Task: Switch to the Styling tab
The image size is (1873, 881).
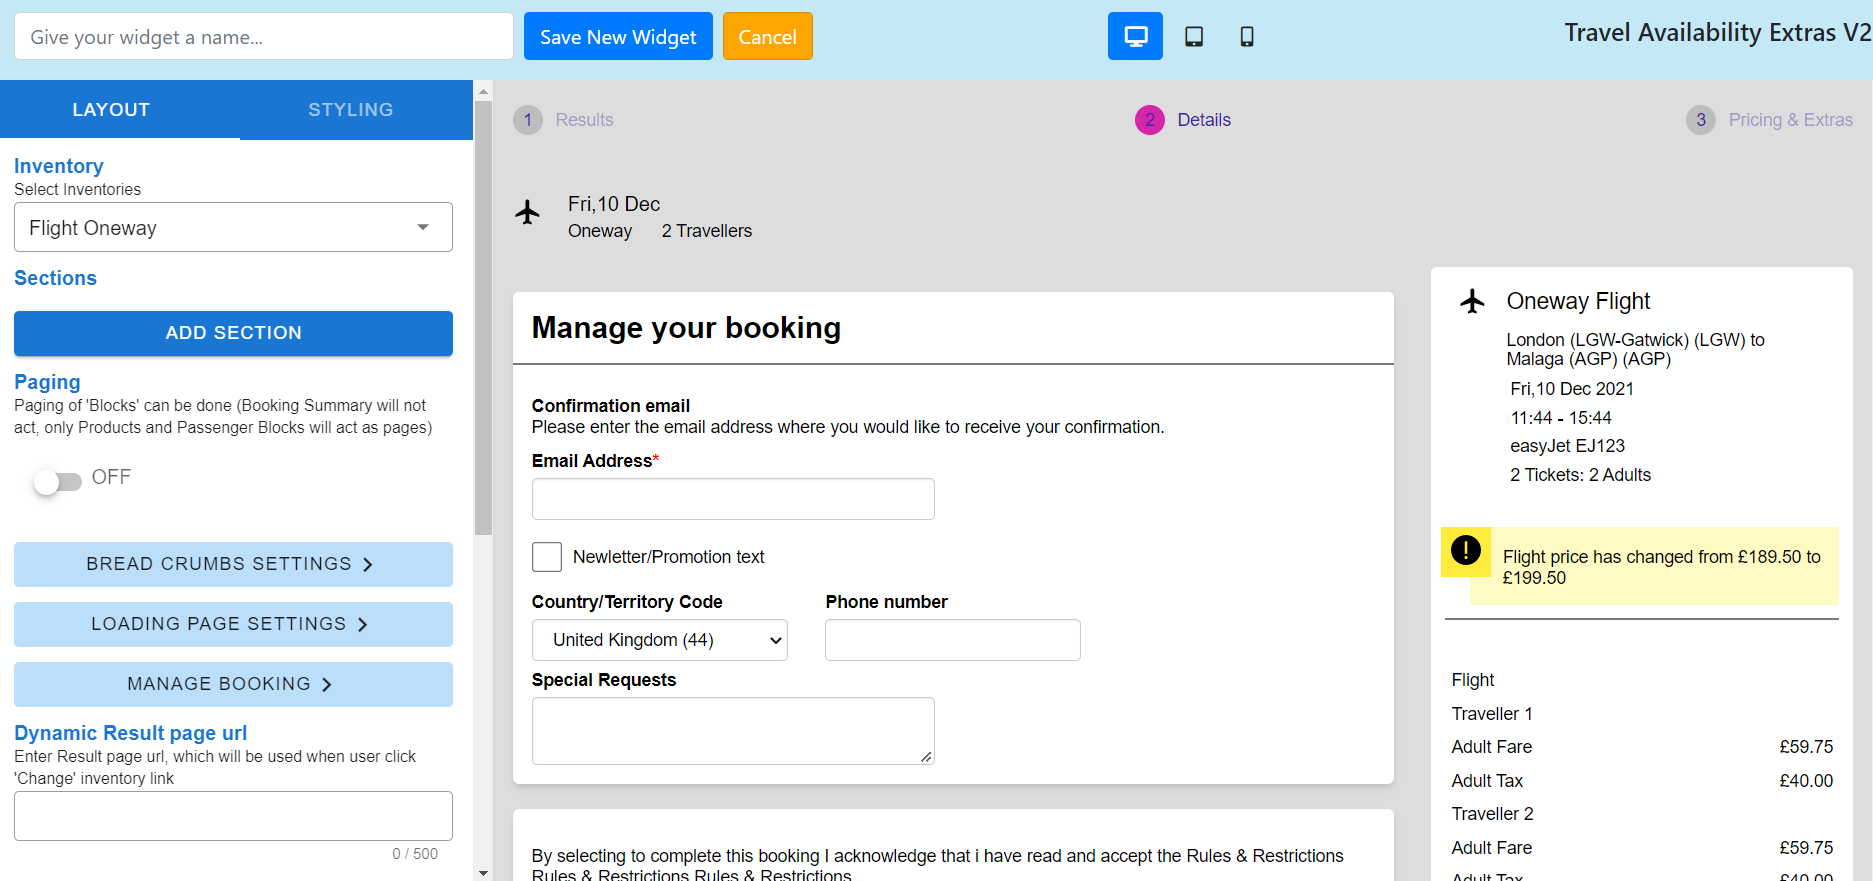Action: [x=351, y=110]
